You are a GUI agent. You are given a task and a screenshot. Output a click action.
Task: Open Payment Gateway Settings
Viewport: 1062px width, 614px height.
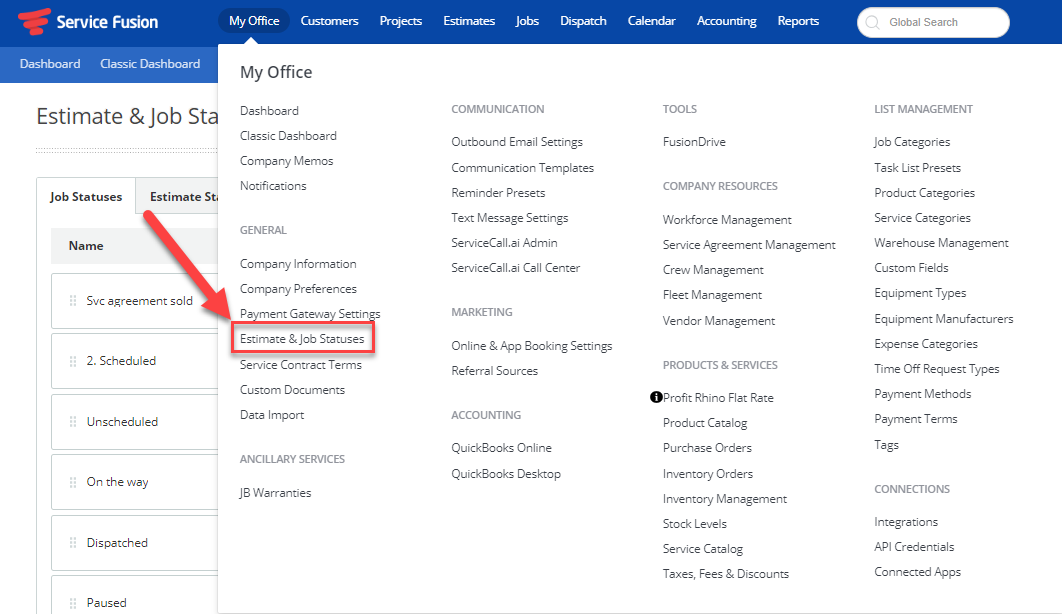coord(310,314)
